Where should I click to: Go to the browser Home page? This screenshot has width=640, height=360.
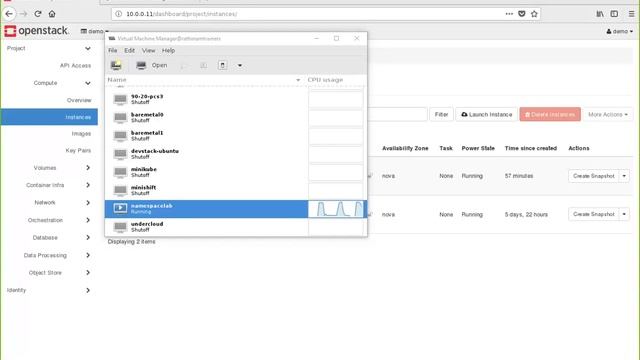point(52,14)
